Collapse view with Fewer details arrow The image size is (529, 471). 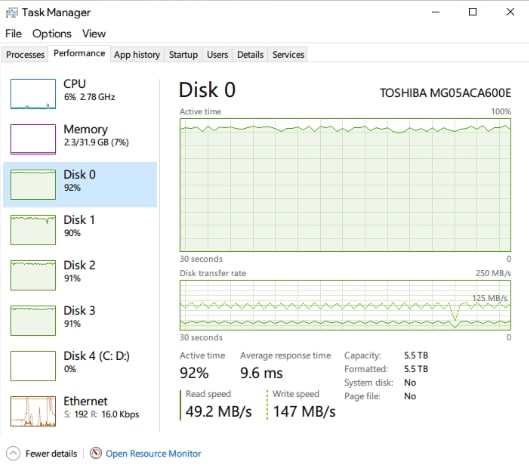point(13,453)
